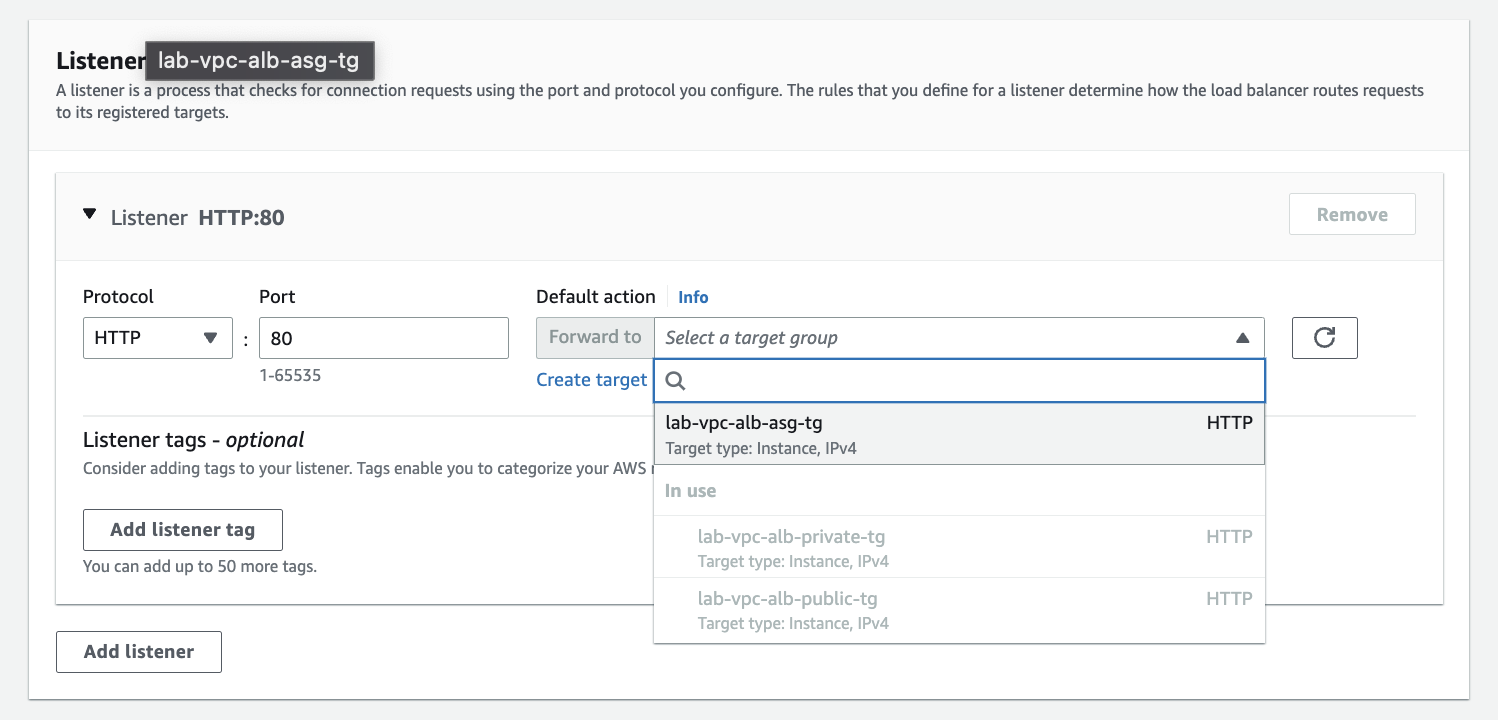Viewport: 1498px width, 720px height.
Task: Focus the Port number input field
Action: [383, 338]
